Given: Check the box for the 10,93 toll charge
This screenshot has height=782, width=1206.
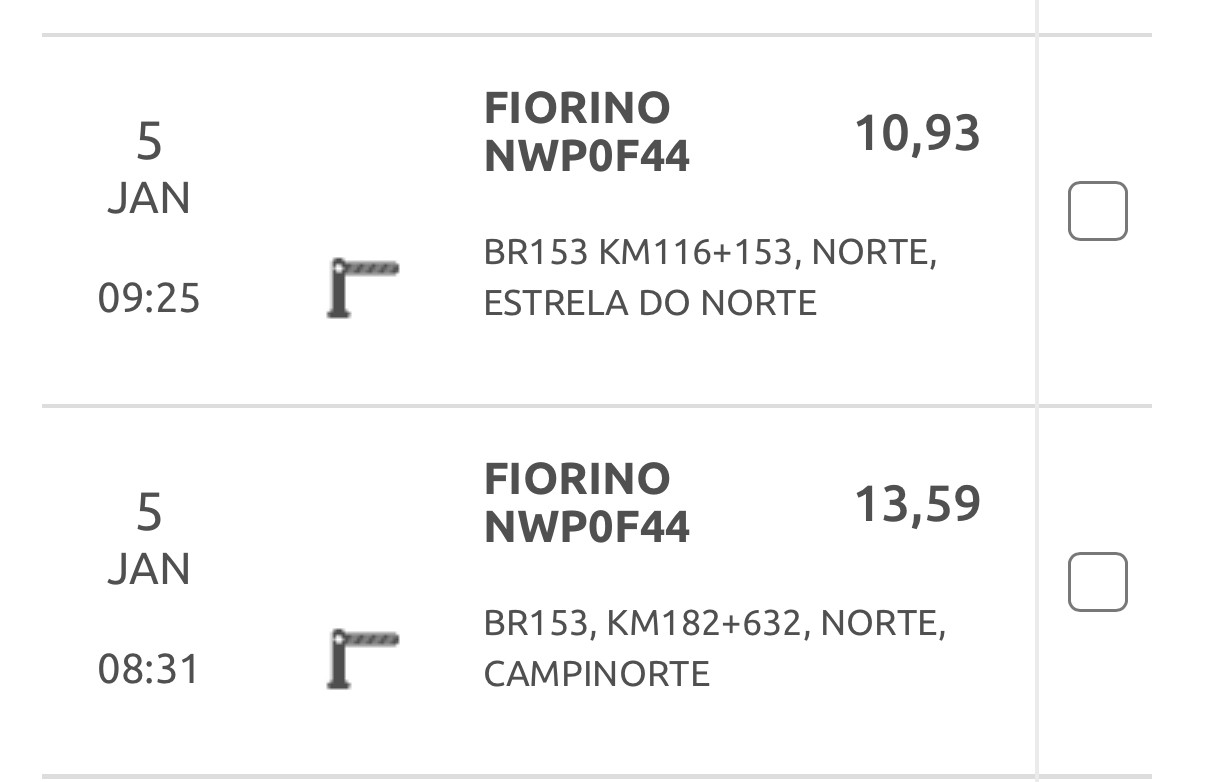Looking at the screenshot, I should point(1097,211).
